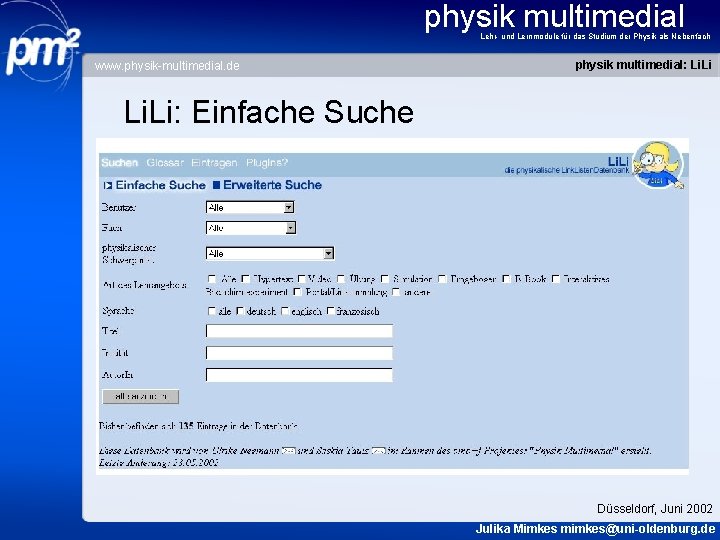This screenshot has width=720, height=540.
Task: Tick the Hypertext checkbox
Action: point(246,279)
